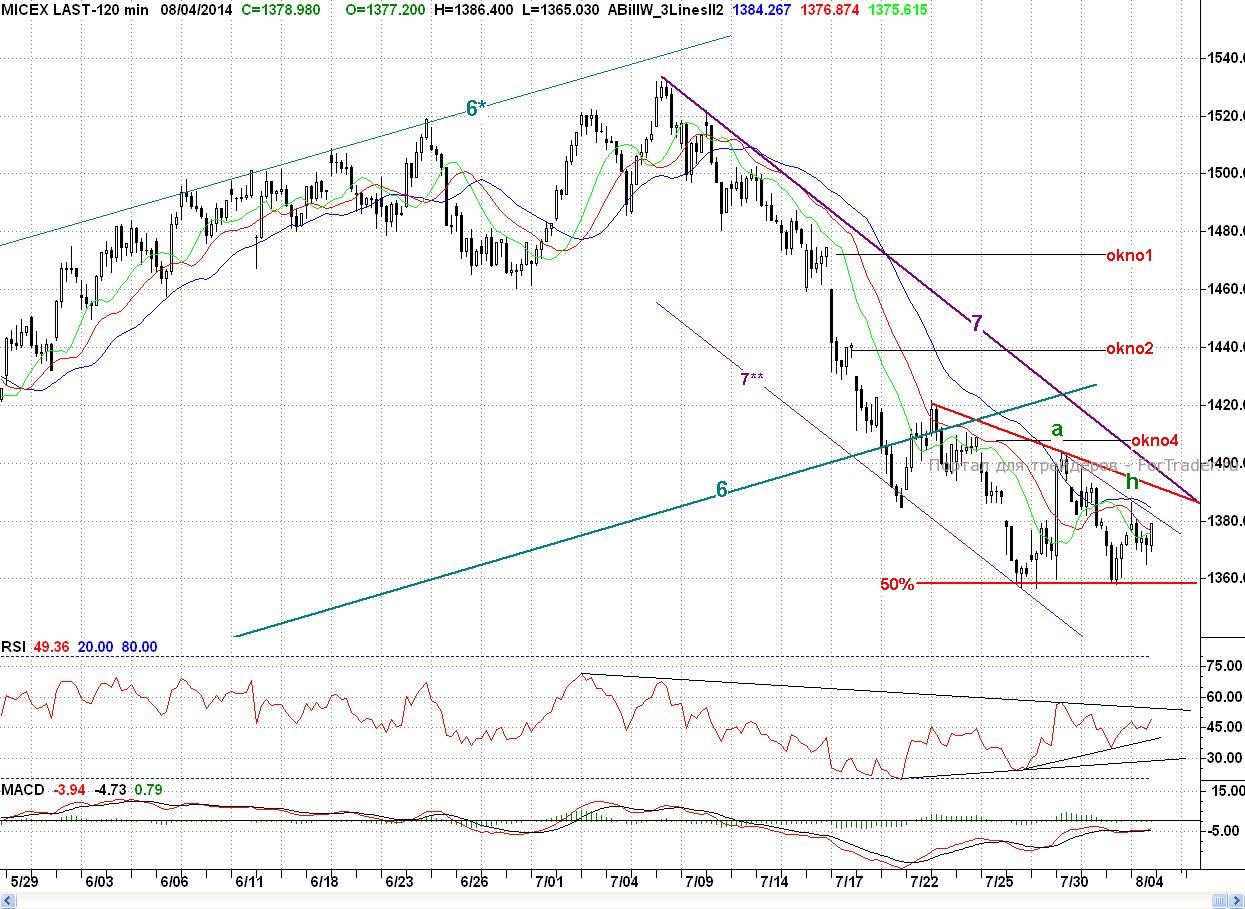Select the okno1 gap label
Screen dimensions: 1245x909
[1129, 256]
